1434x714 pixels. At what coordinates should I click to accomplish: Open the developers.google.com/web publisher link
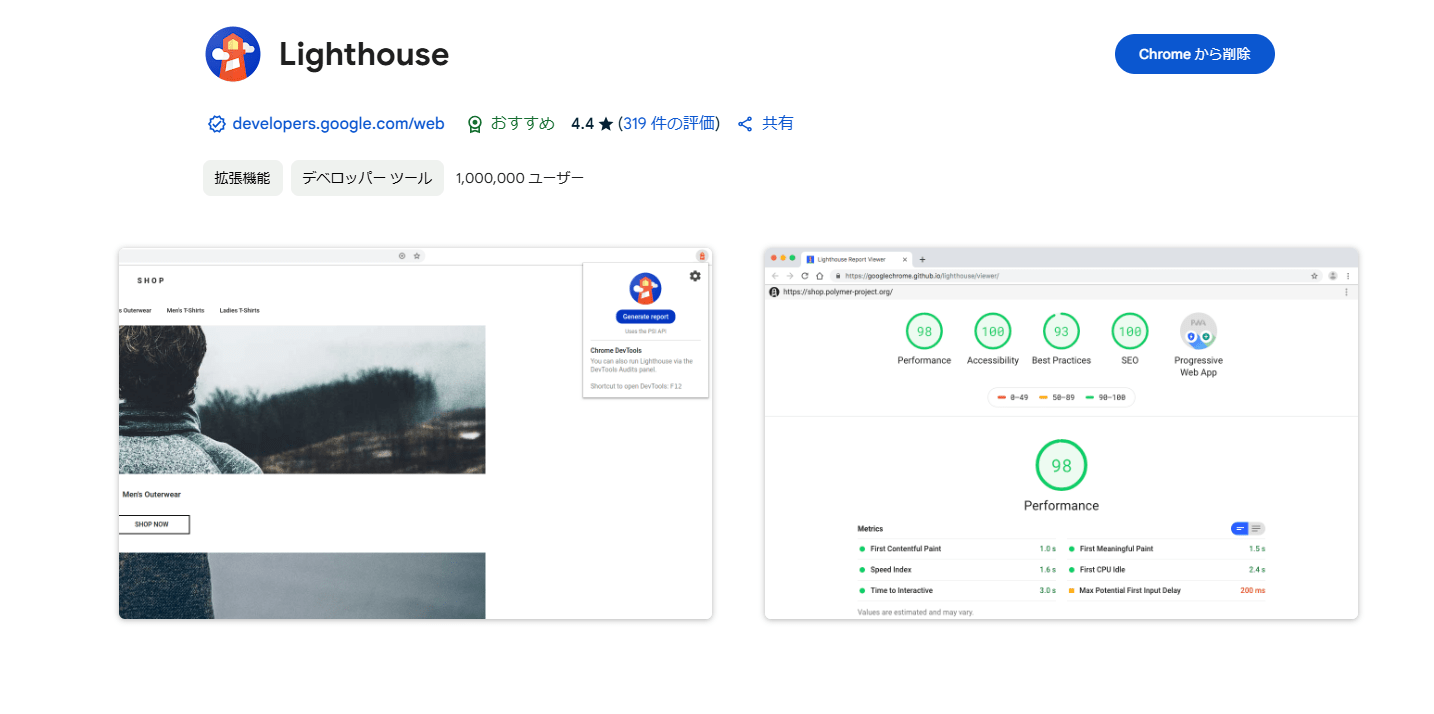coord(338,124)
